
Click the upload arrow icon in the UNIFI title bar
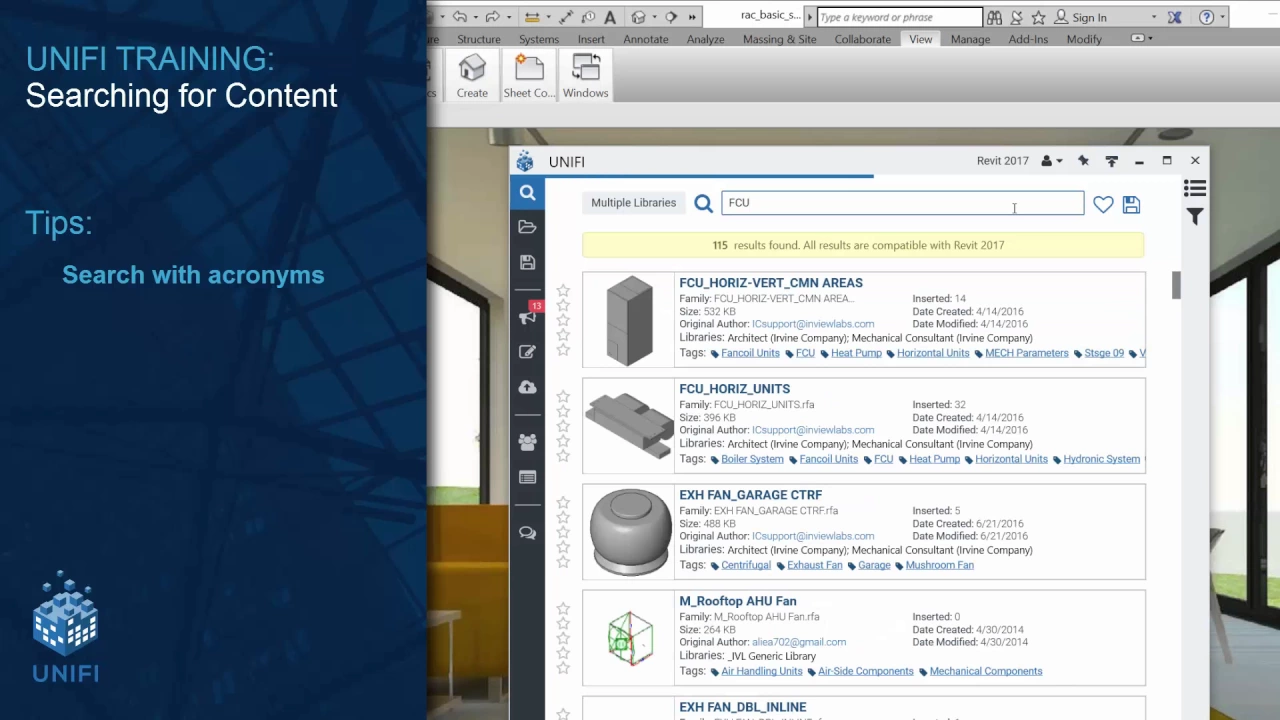point(1111,161)
